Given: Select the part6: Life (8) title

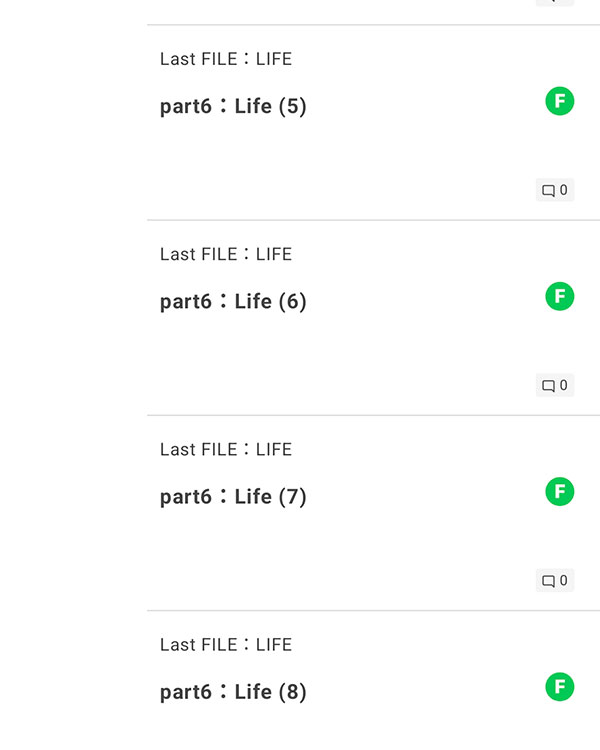Looking at the screenshot, I should tap(233, 691).
